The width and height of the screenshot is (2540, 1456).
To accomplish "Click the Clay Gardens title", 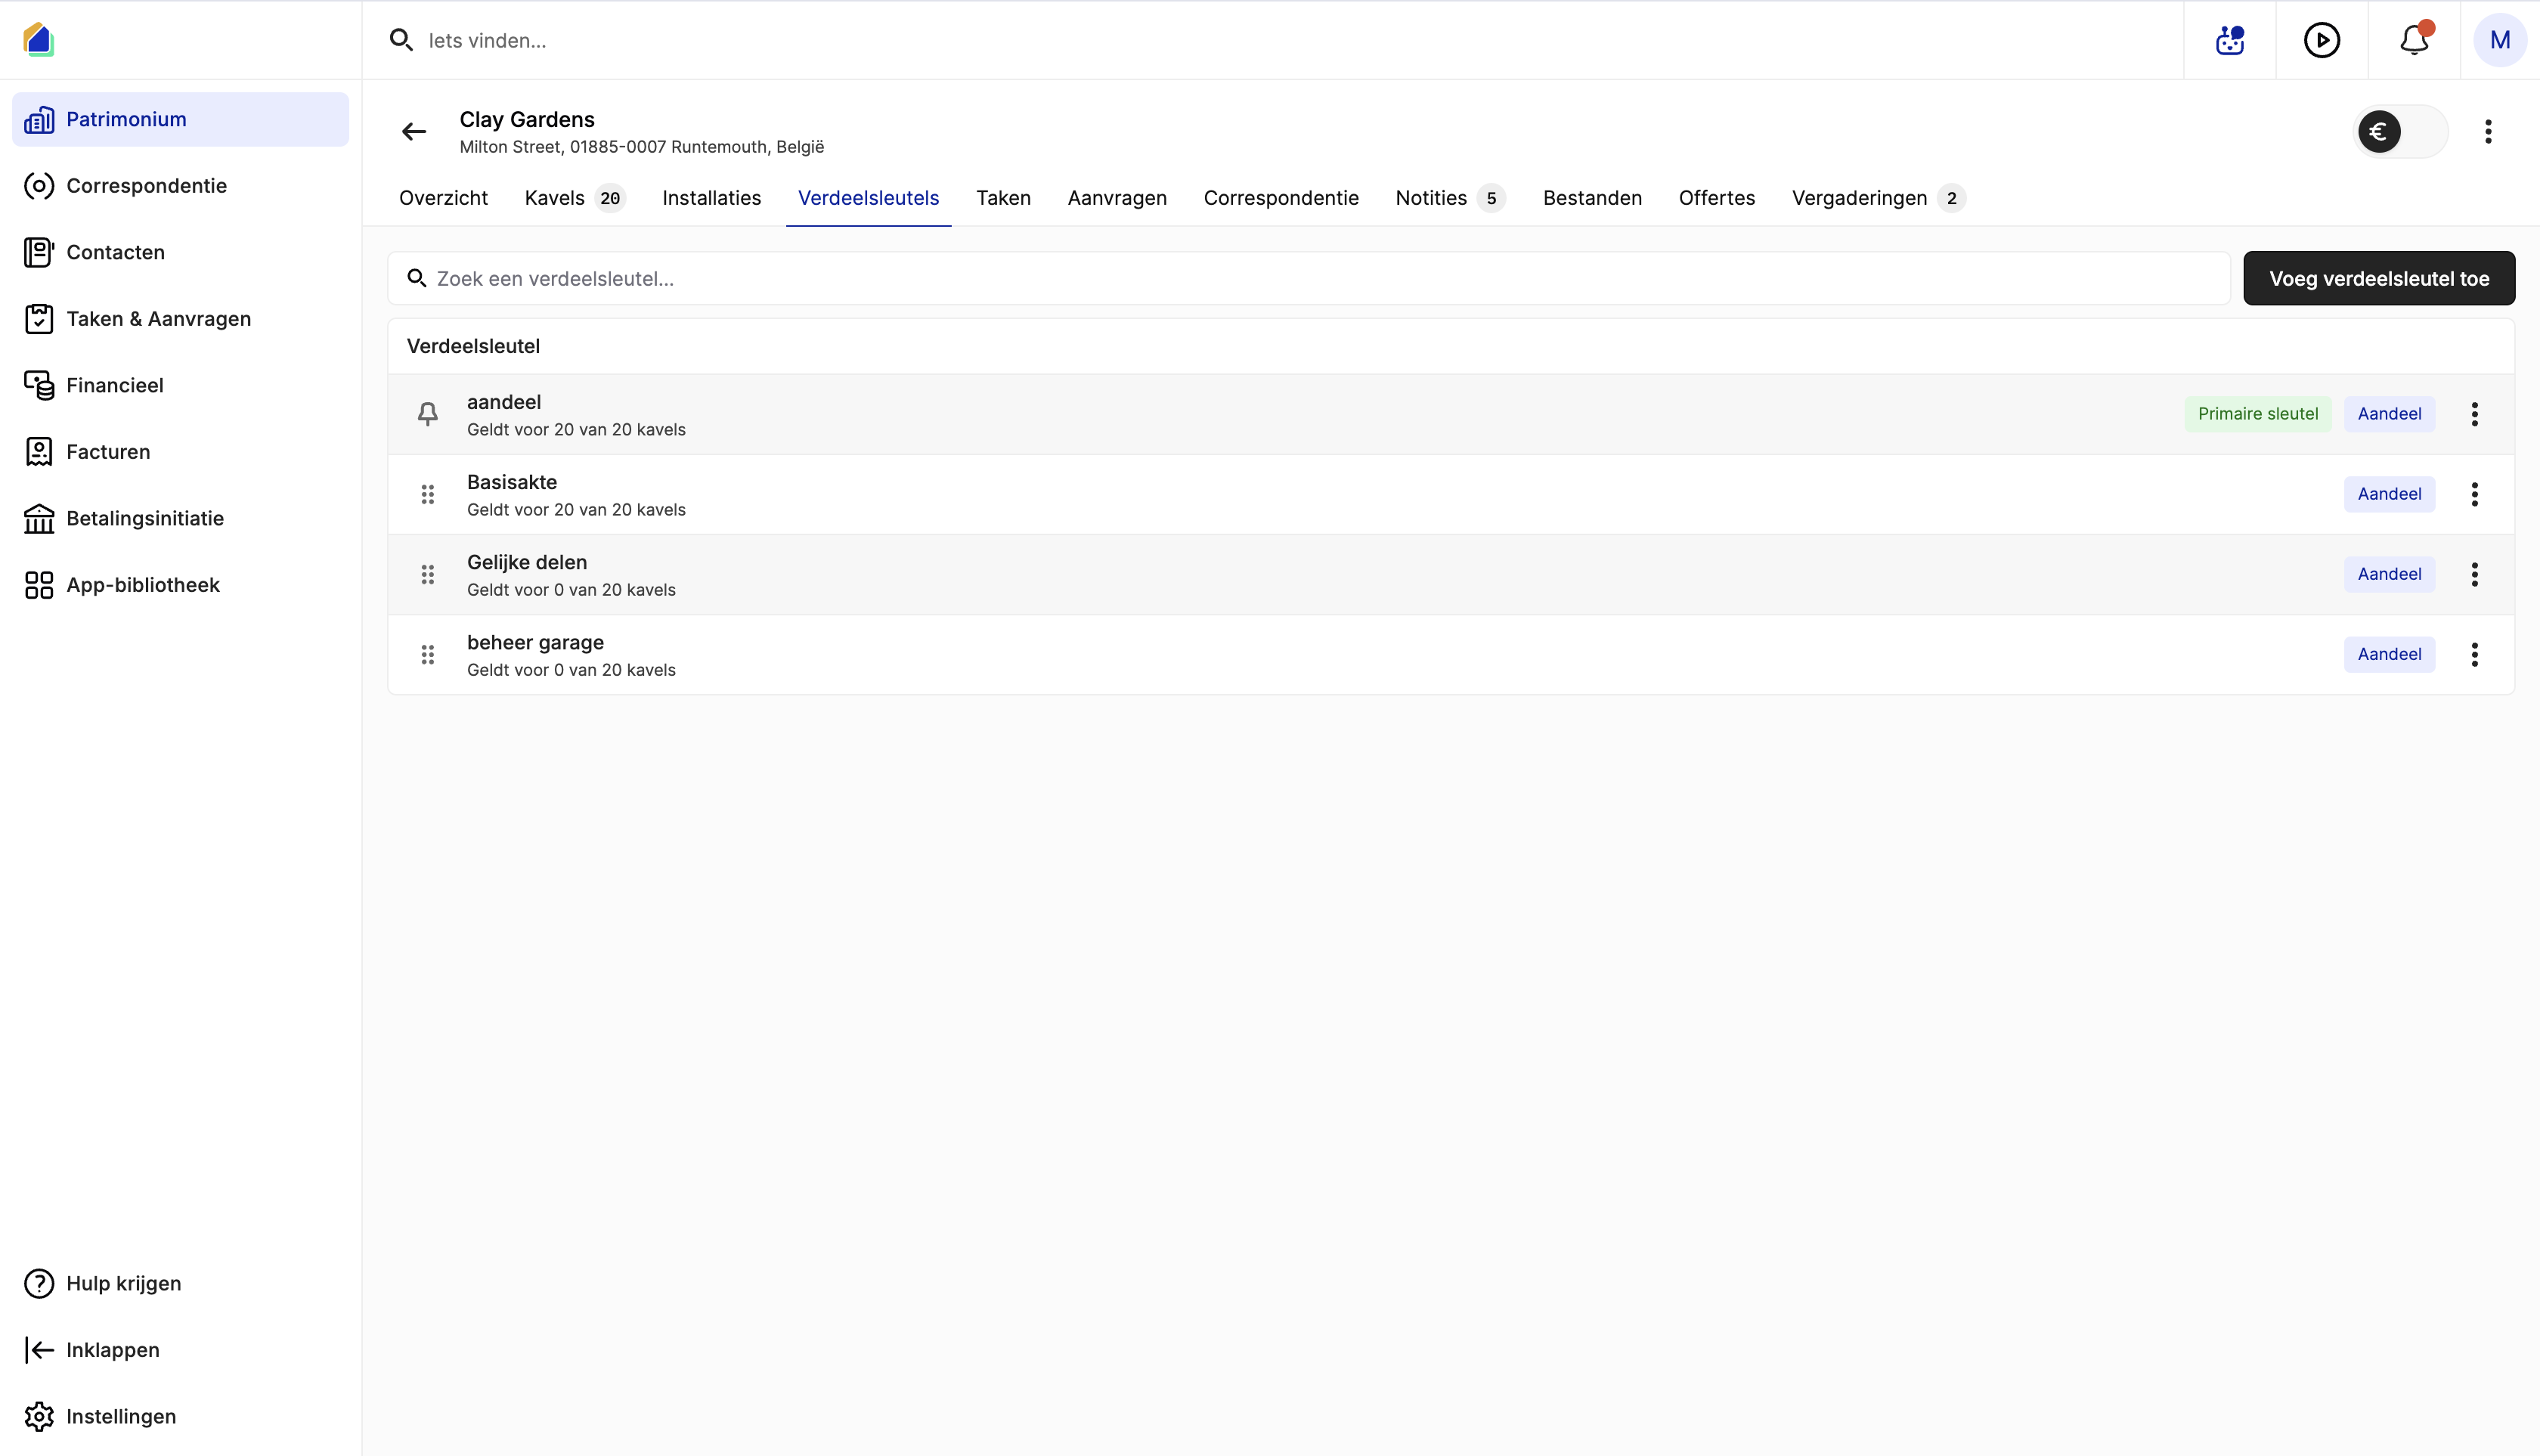I will point(527,119).
